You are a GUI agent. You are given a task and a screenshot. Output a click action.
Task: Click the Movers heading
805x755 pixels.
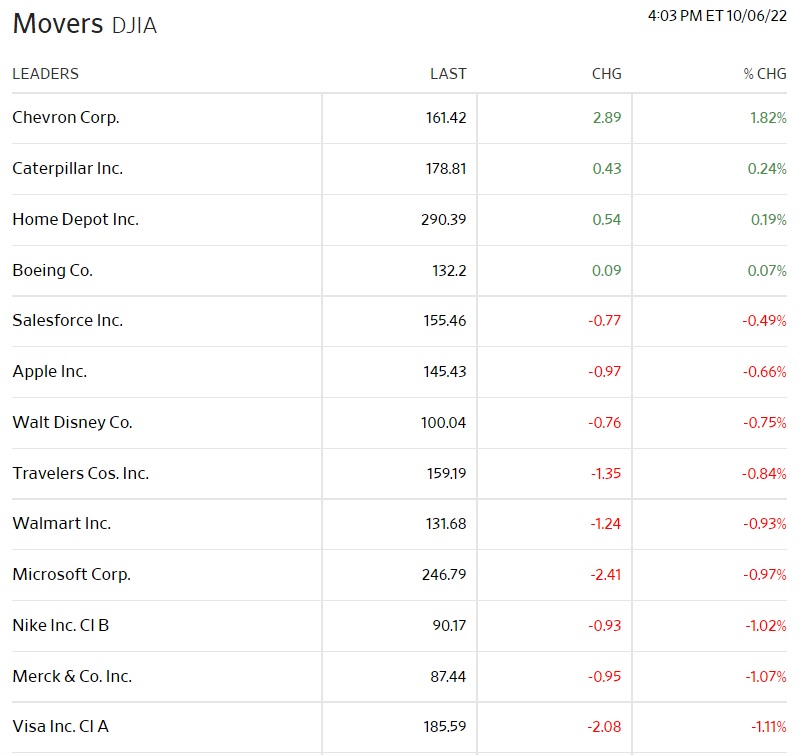pyautogui.click(x=58, y=24)
